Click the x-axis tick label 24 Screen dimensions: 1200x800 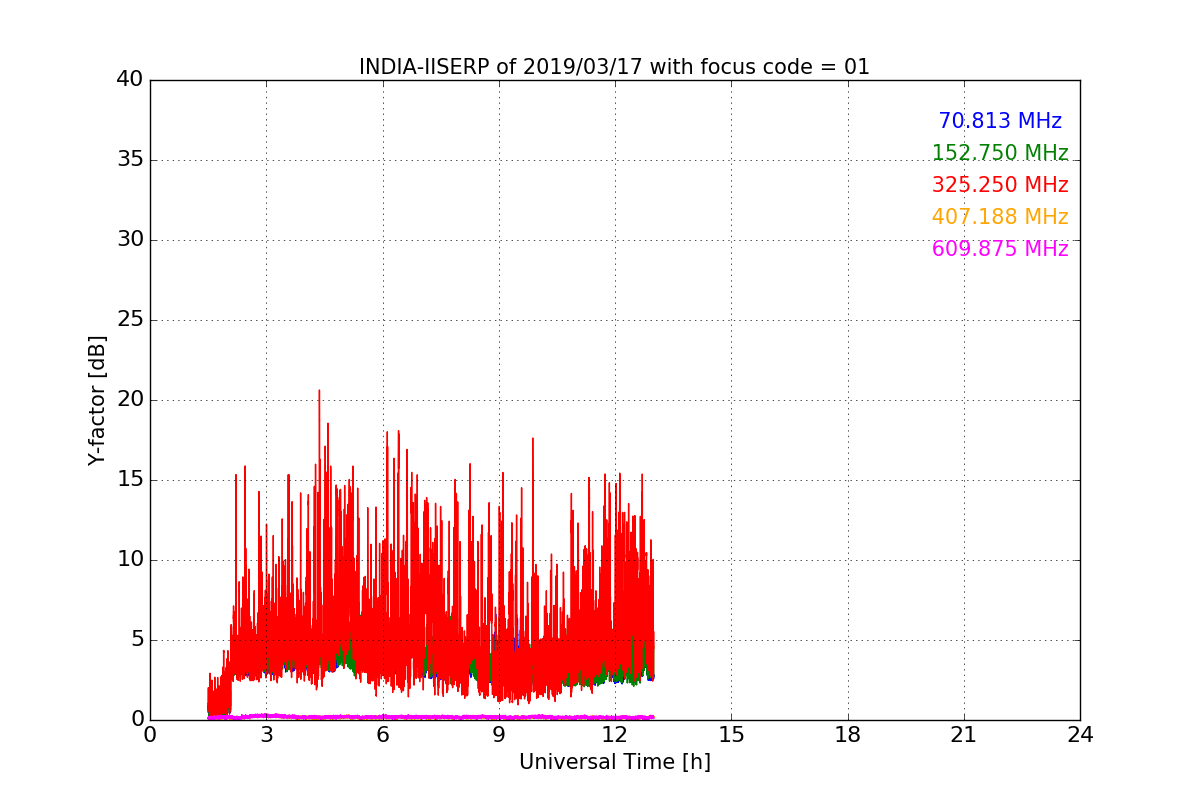point(1080,735)
